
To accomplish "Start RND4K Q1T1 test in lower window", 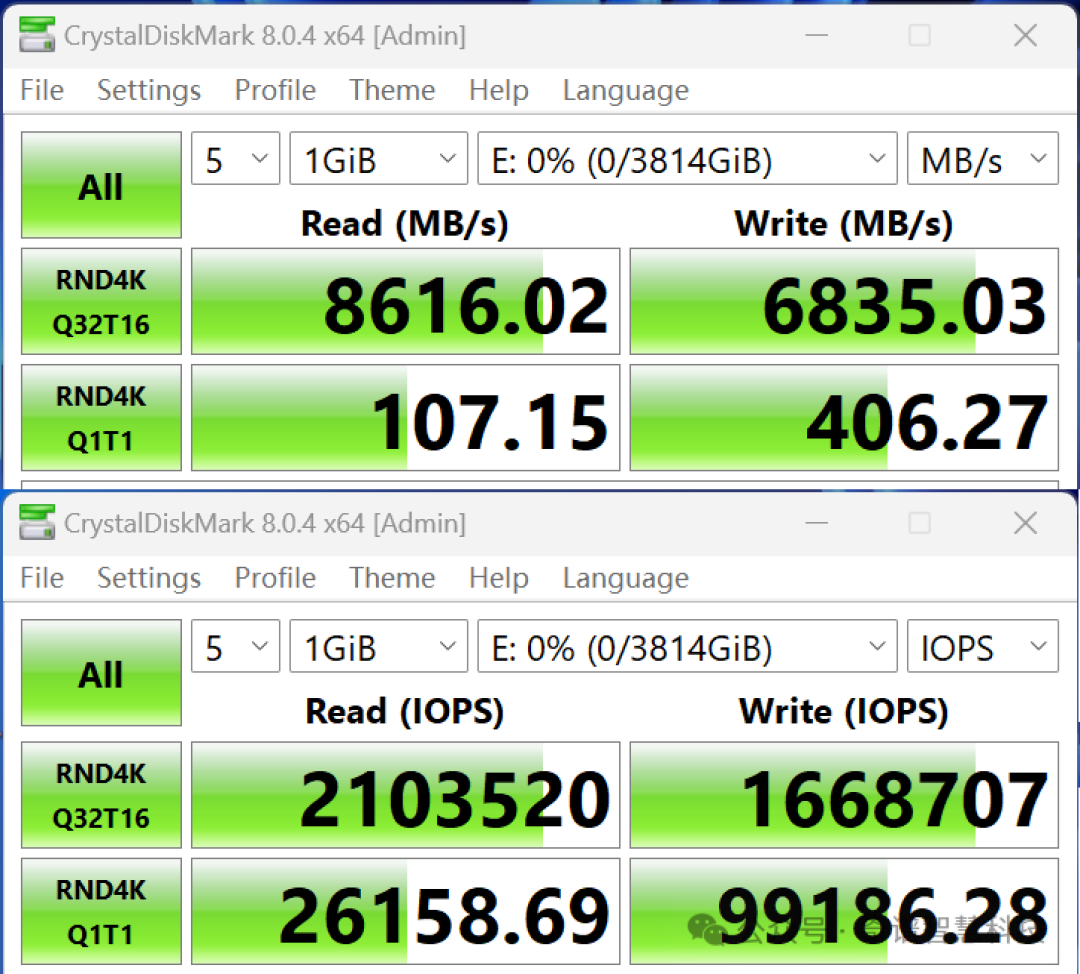I will (x=101, y=911).
